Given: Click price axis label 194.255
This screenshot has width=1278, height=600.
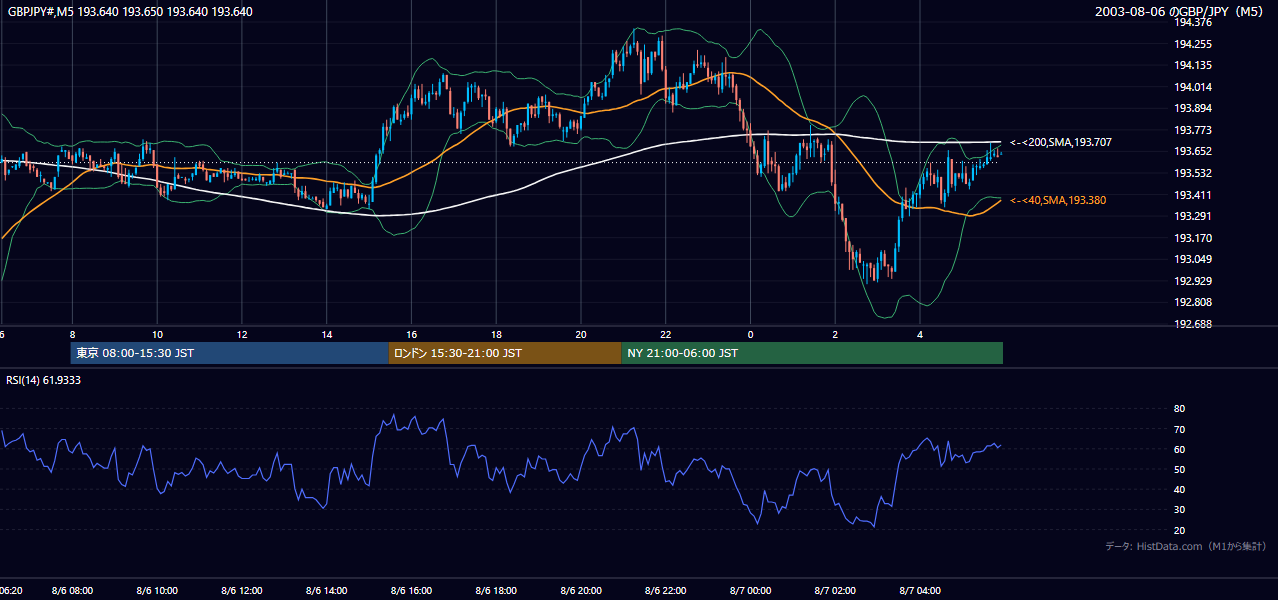Looking at the screenshot, I should [x=1193, y=44].
